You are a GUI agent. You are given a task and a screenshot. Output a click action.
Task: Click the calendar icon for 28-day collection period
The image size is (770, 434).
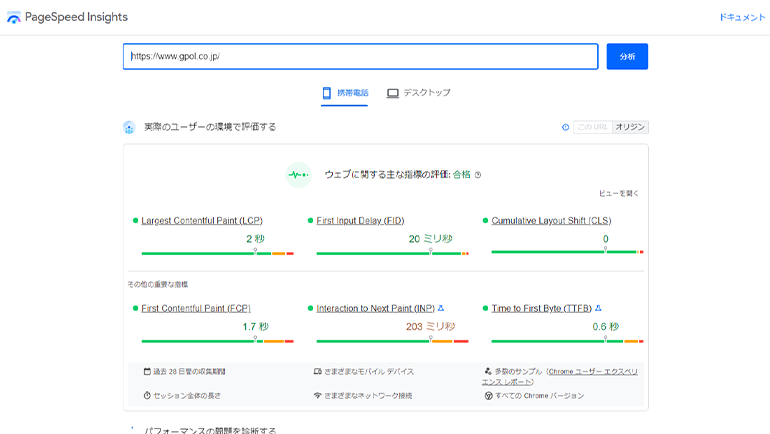[x=147, y=371]
